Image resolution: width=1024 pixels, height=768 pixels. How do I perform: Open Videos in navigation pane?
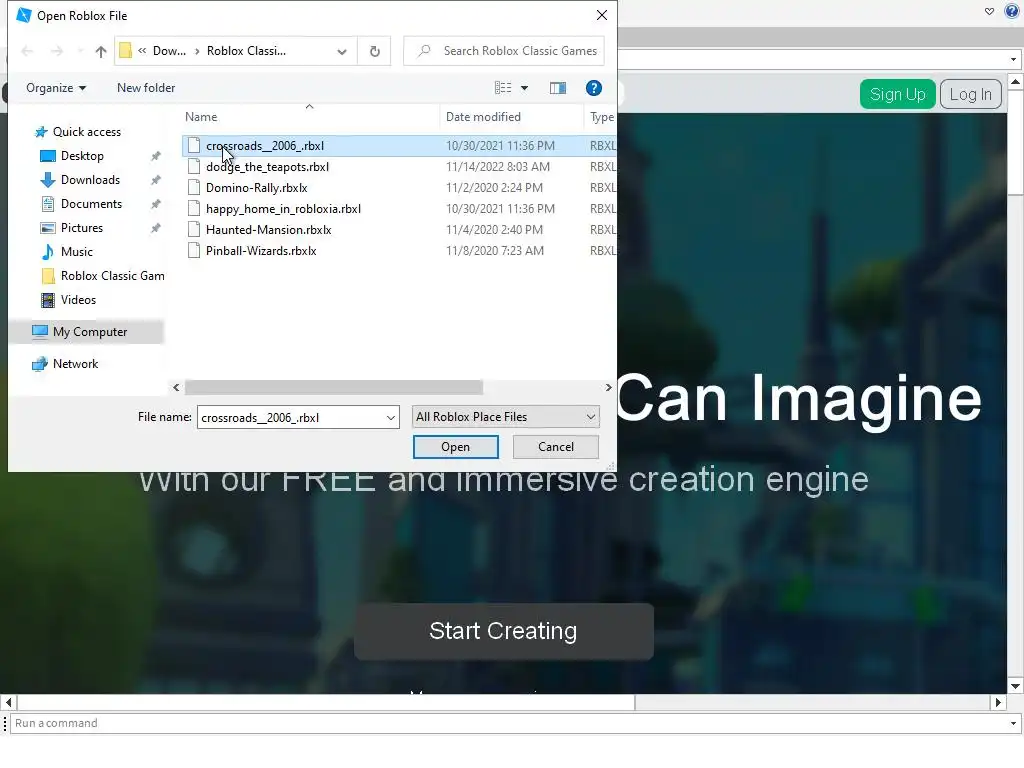[78, 300]
